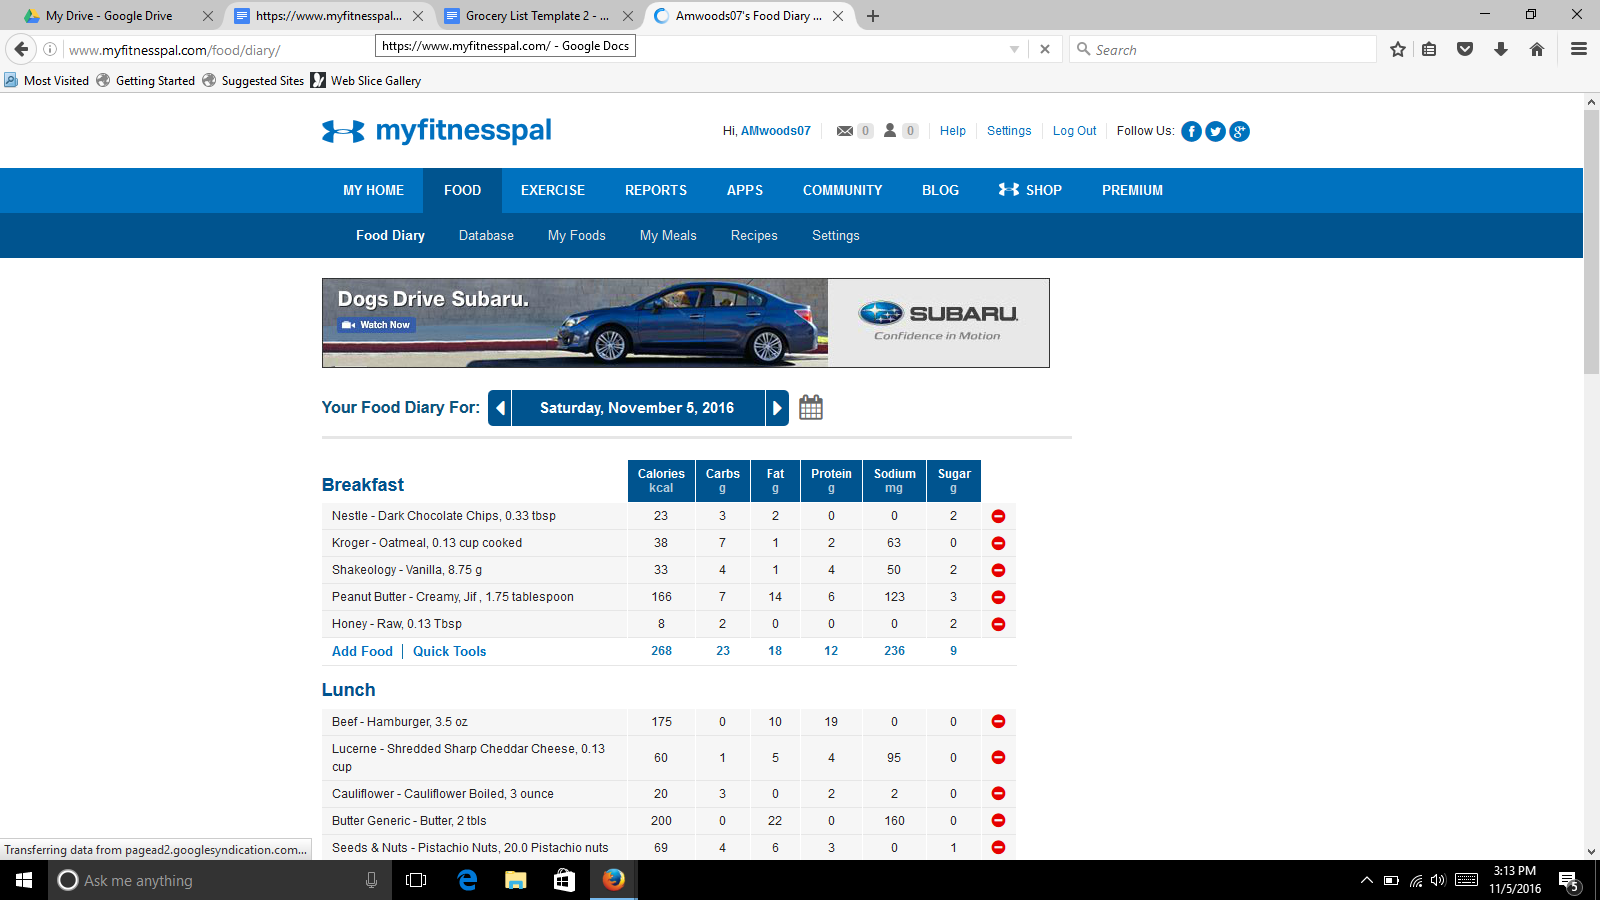Open Firefox hamburger menu
The height and width of the screenshot is (900, 1600).
coord(1579,49)
